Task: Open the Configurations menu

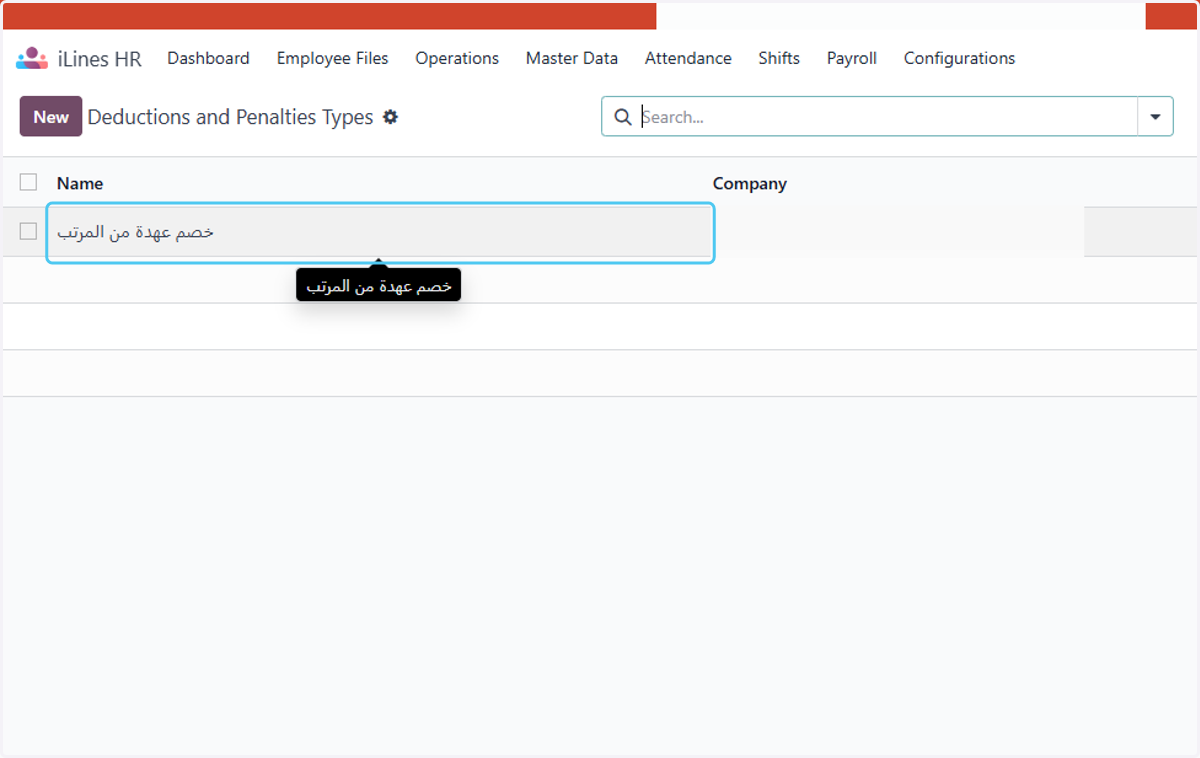Action: pyautogui.click(x=959, y=58)
